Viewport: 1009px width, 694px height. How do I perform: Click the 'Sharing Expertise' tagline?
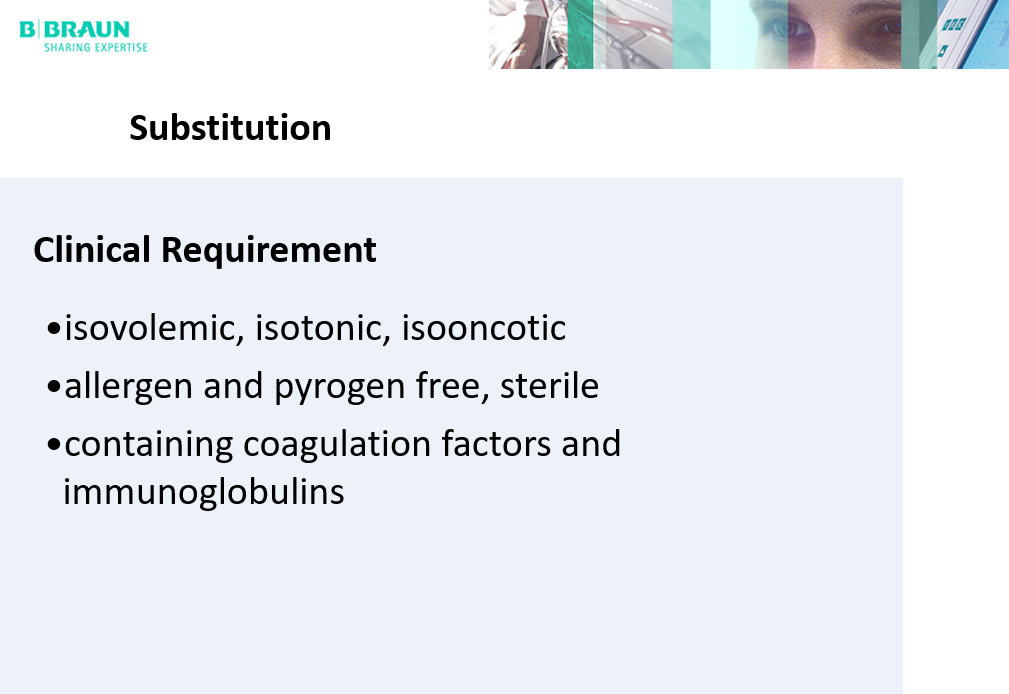coord(95,47)
